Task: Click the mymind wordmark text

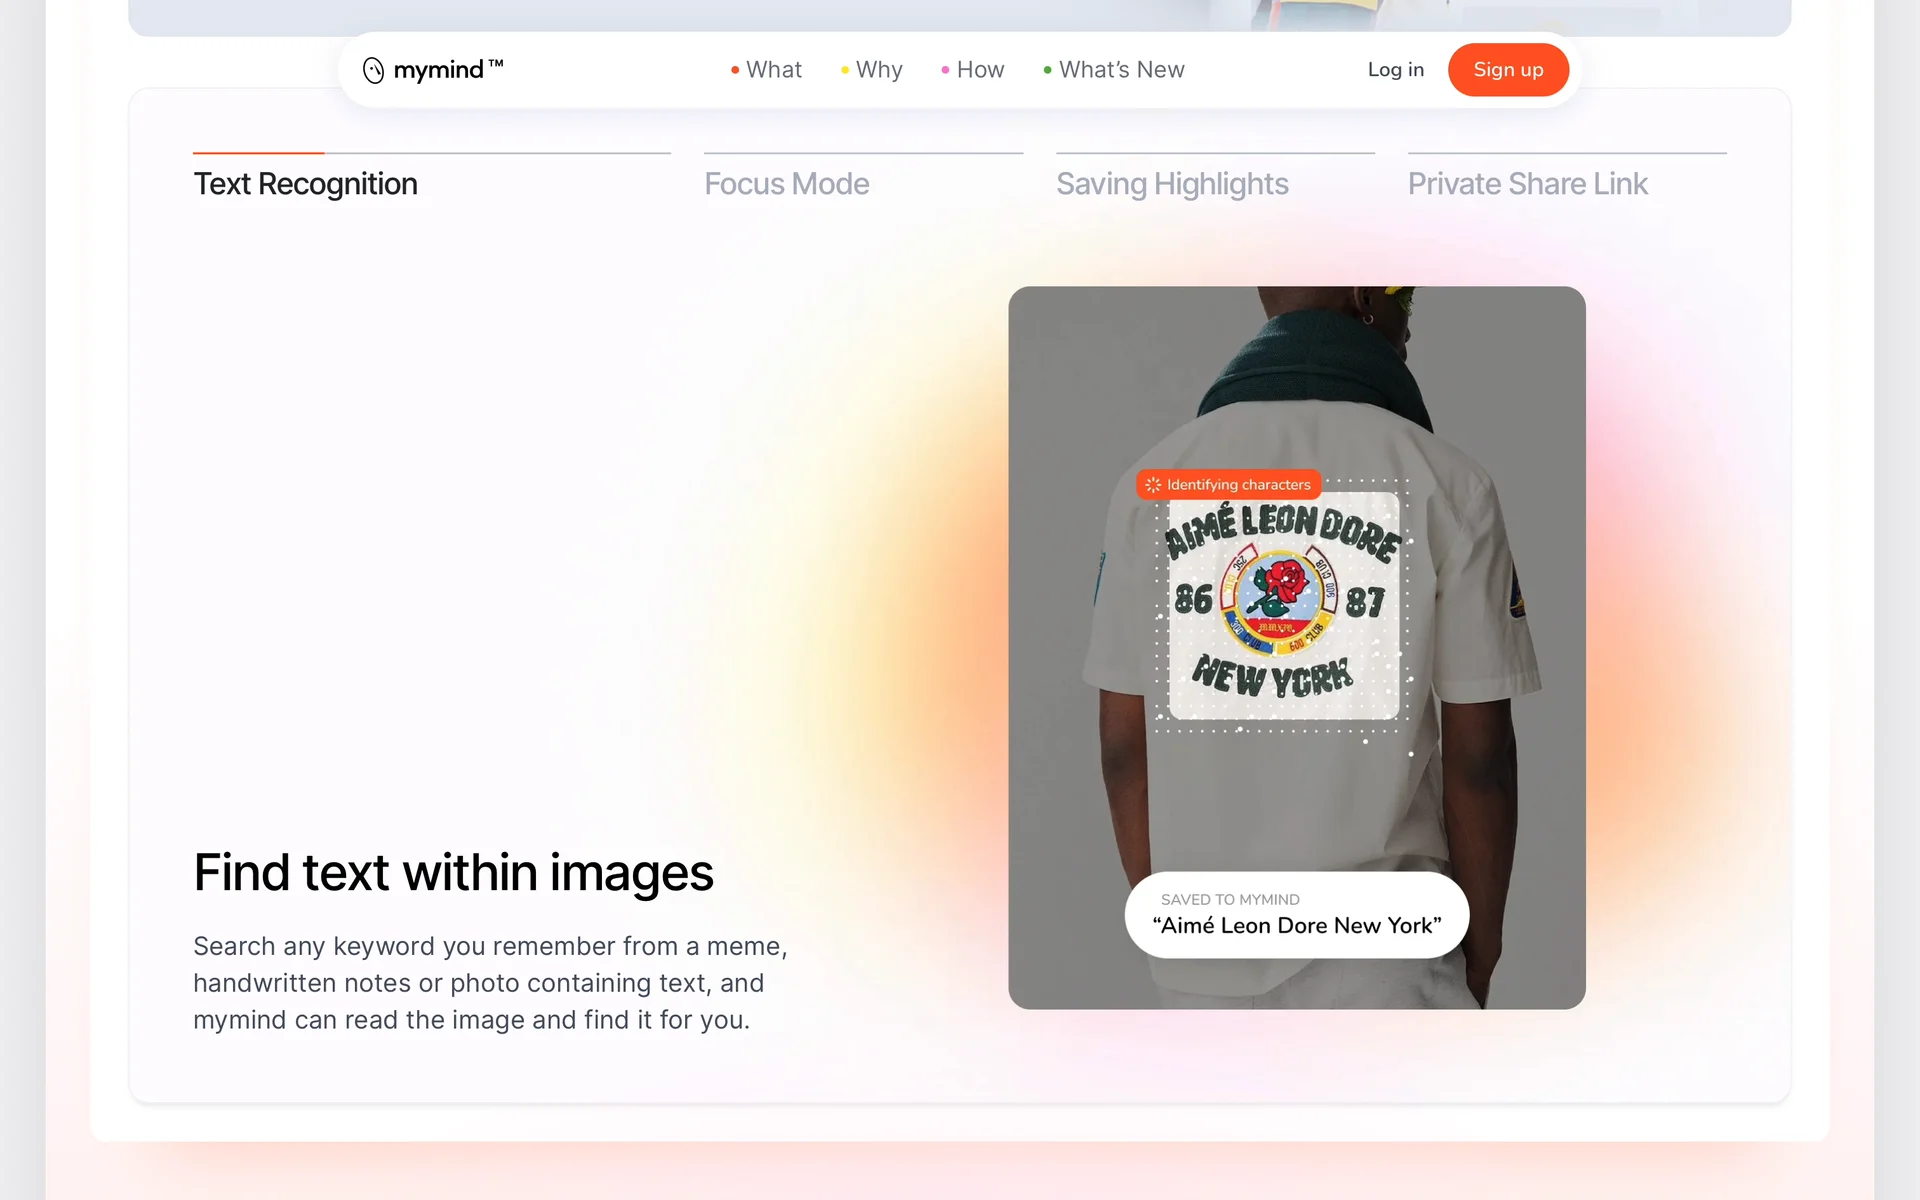Action: pyautogui.click(x=439, y=70)
